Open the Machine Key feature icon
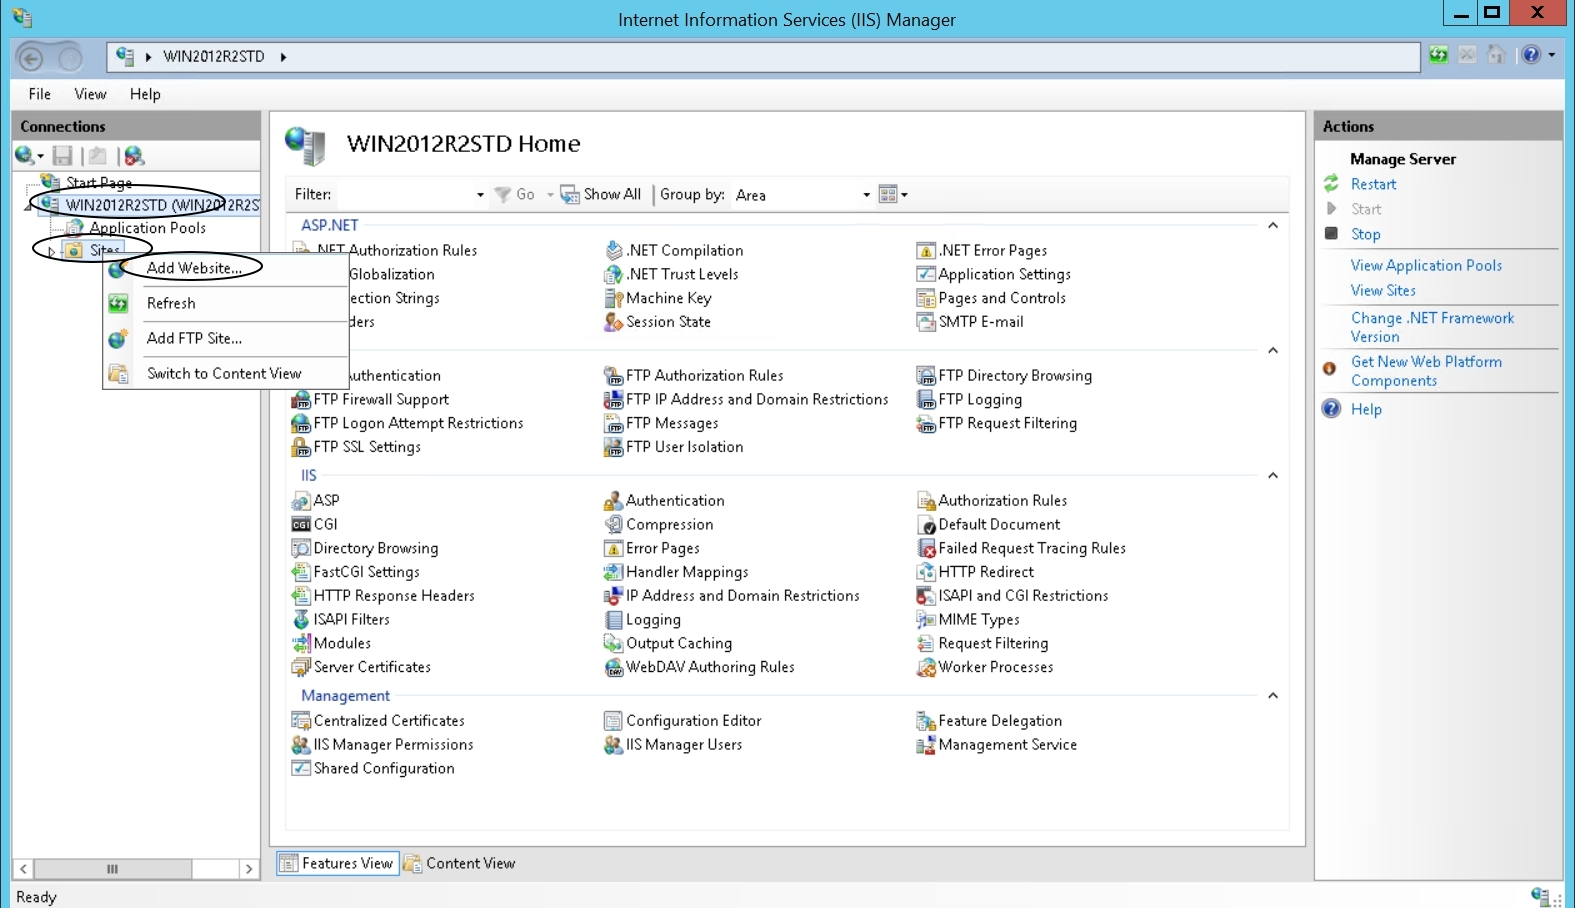 (x=614, y=298)
